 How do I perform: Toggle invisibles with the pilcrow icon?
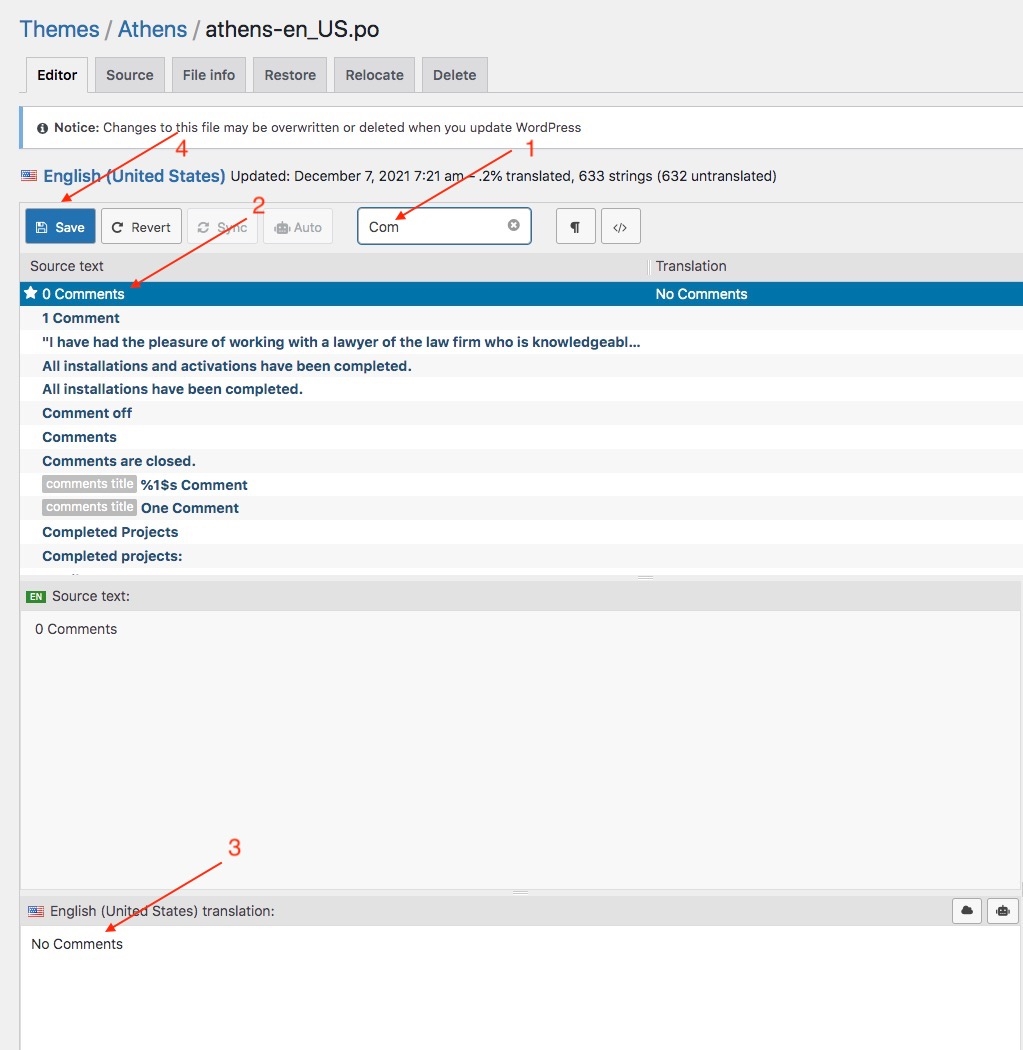tap(575, 227)
